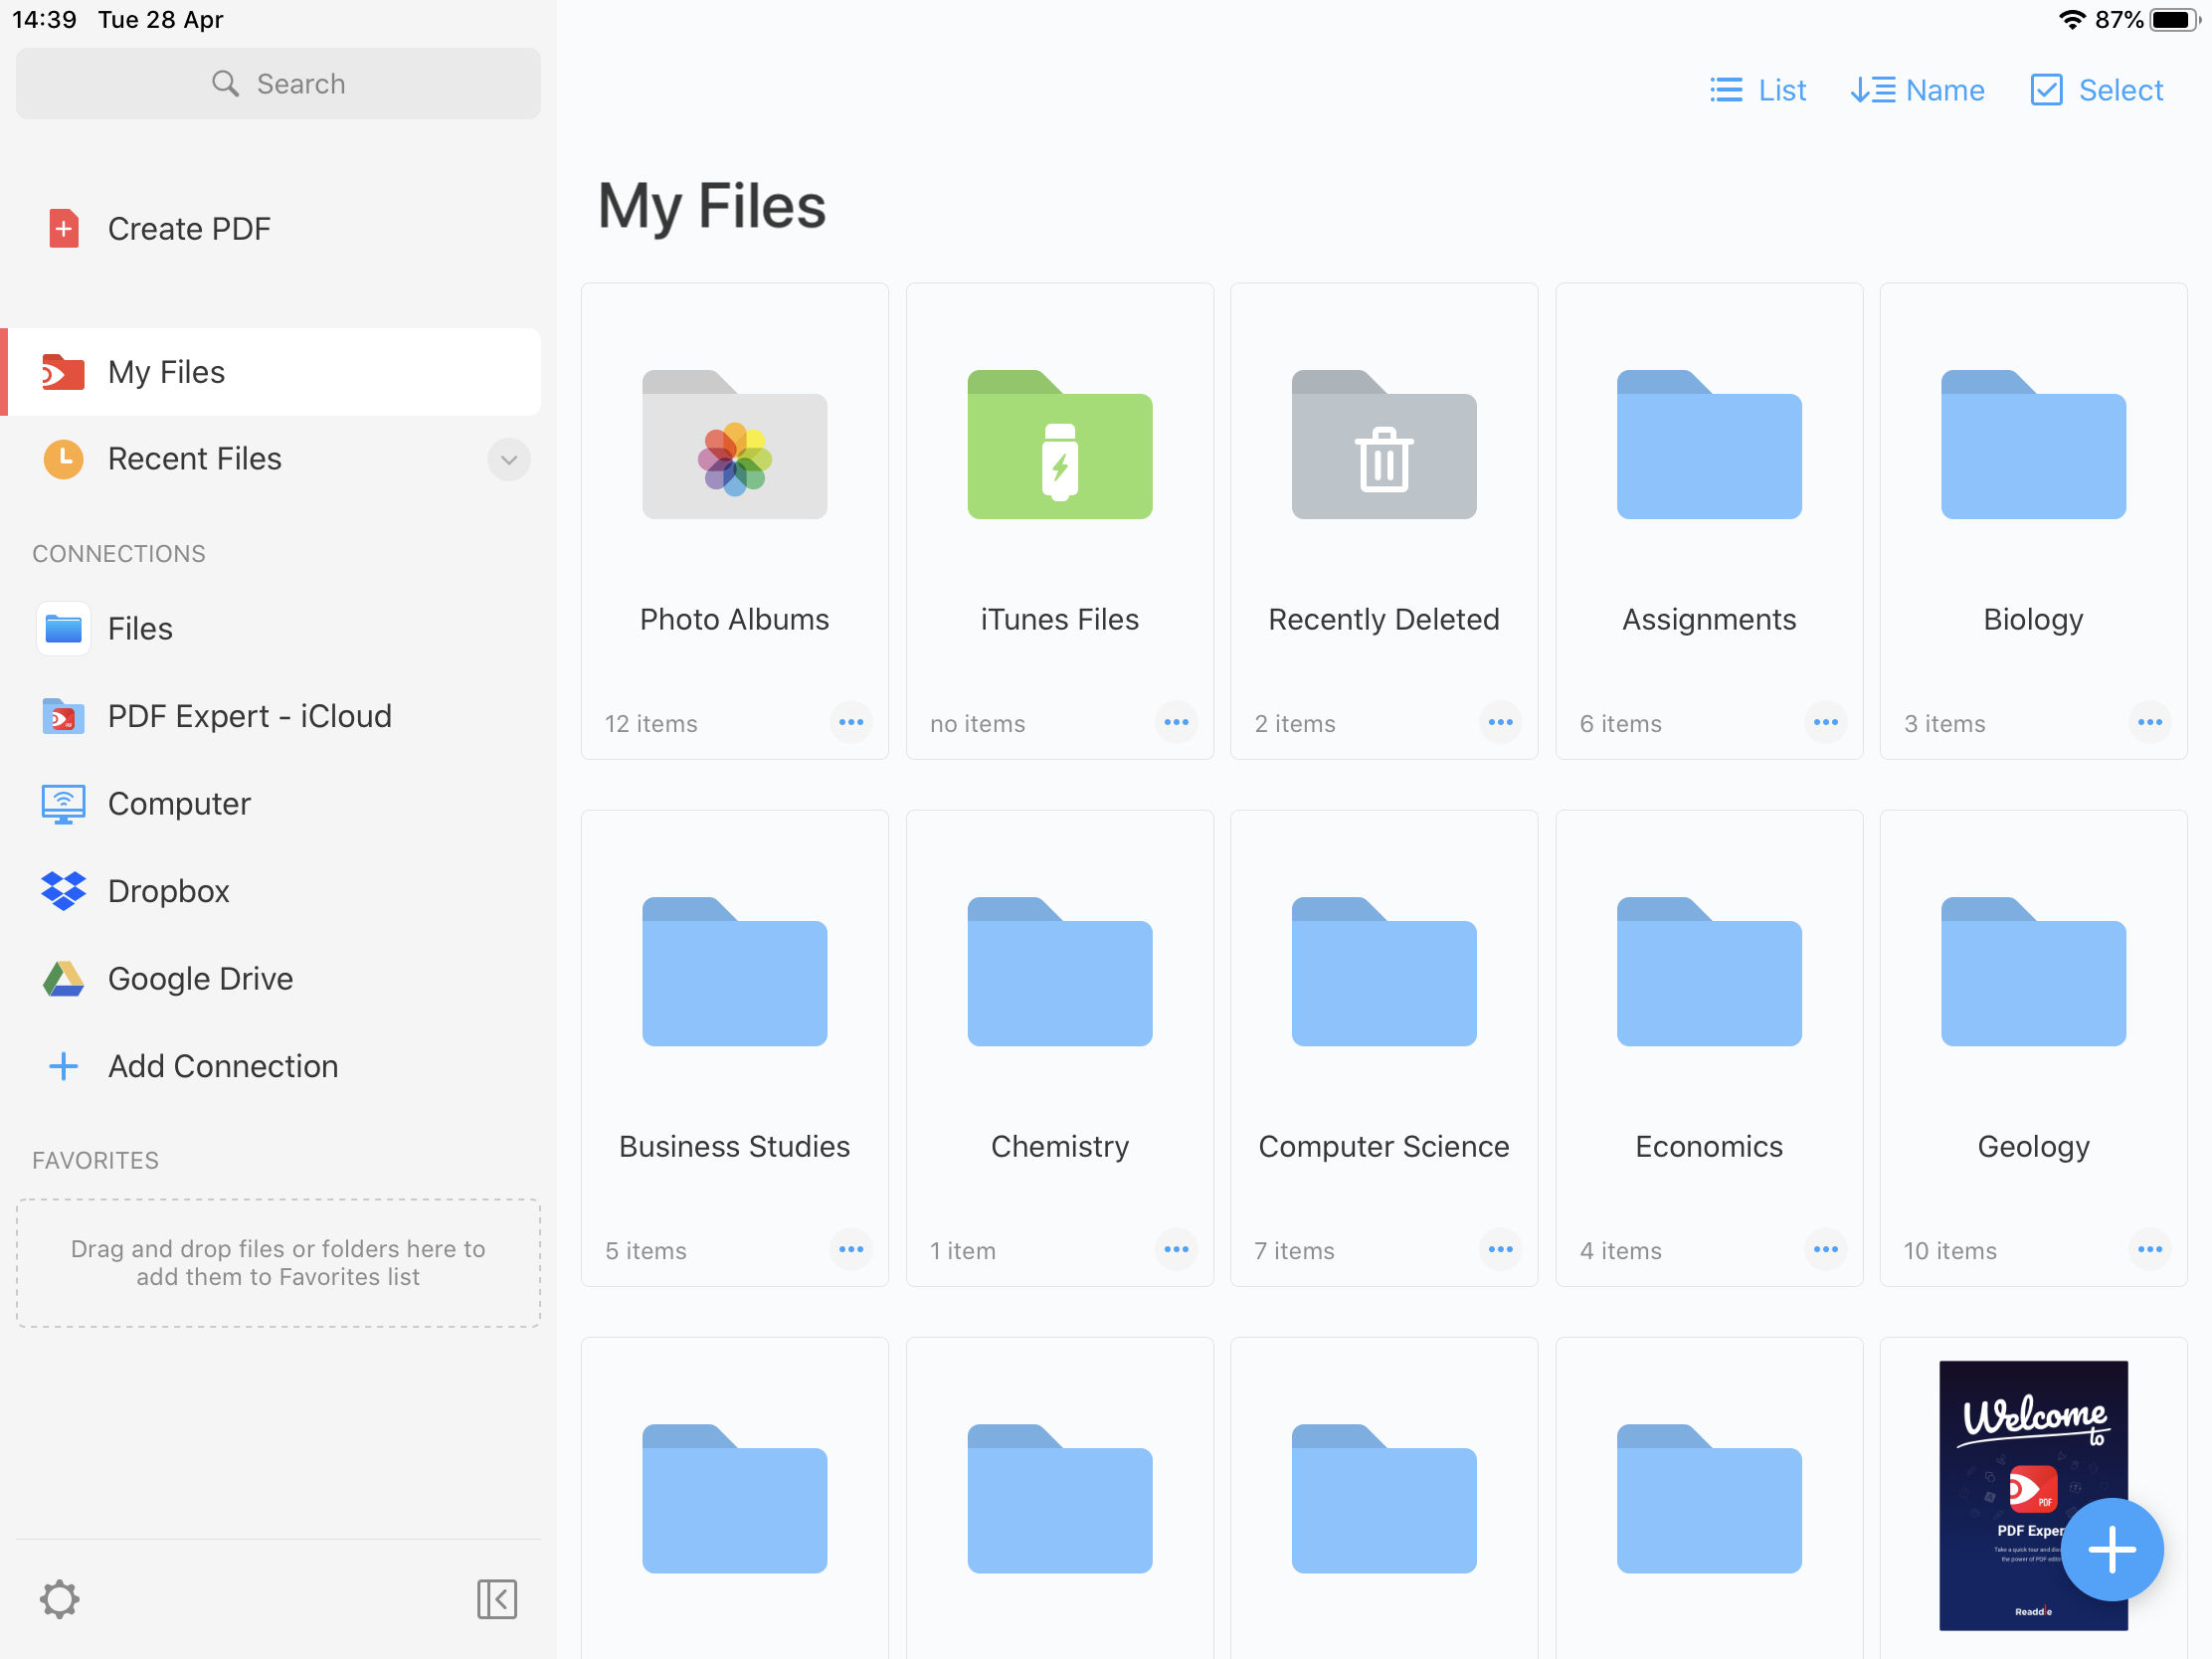Click three-dot menu on Geology folder
The height and width of the screenshot is (1659, 2212).
pos(2149,1249)
